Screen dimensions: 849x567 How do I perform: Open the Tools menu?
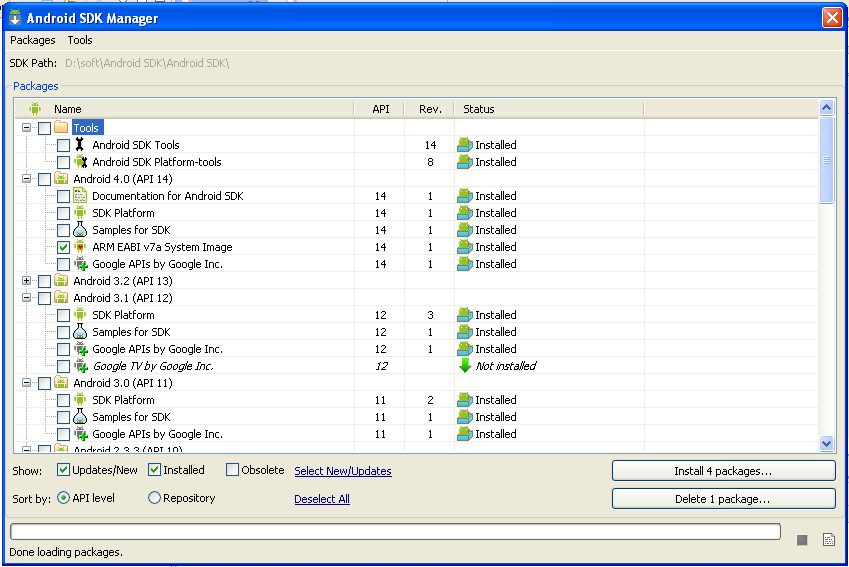point(80,40)
